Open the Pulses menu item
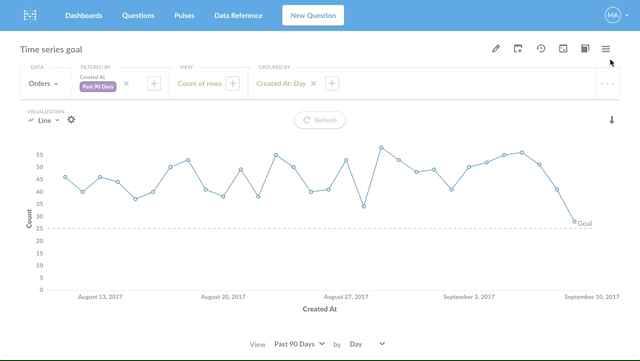Screen dimensions: 640x361 pos(184,16)
